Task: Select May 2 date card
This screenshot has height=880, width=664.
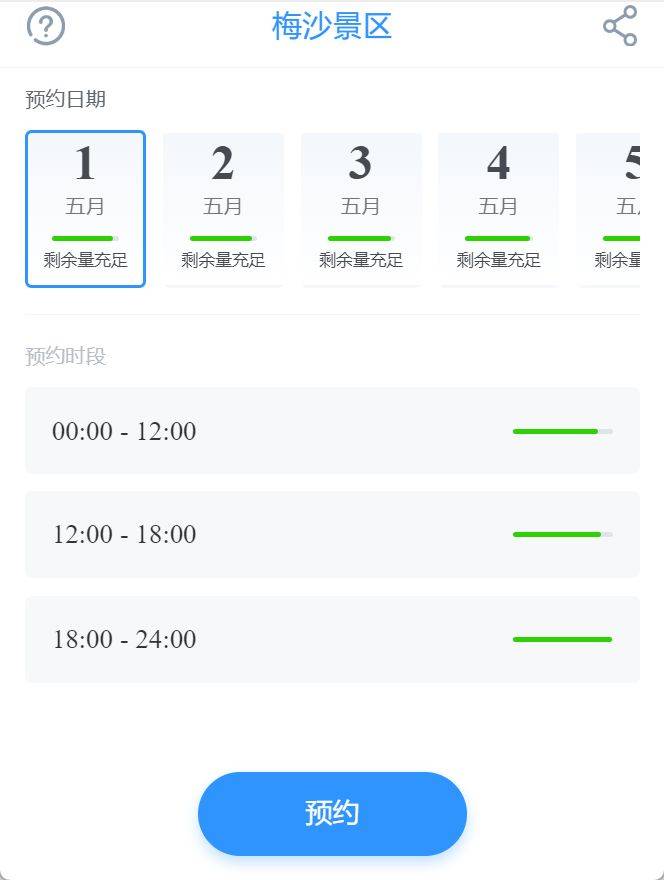Action: (223, 209)
